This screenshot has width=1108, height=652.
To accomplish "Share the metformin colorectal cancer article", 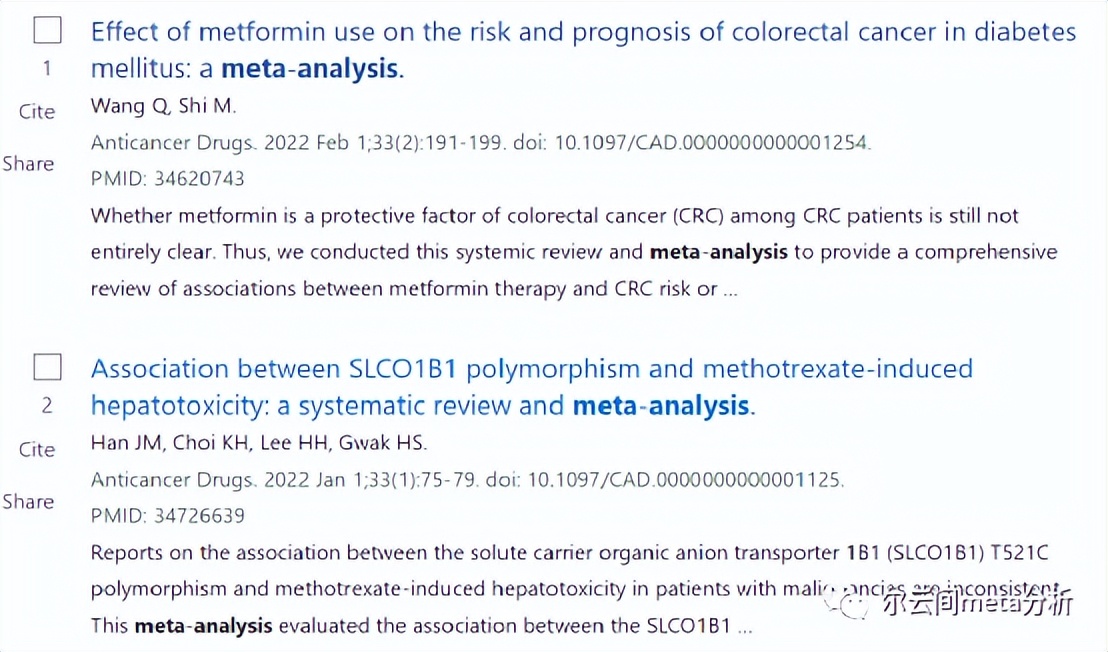I will [x=28, y=163].
